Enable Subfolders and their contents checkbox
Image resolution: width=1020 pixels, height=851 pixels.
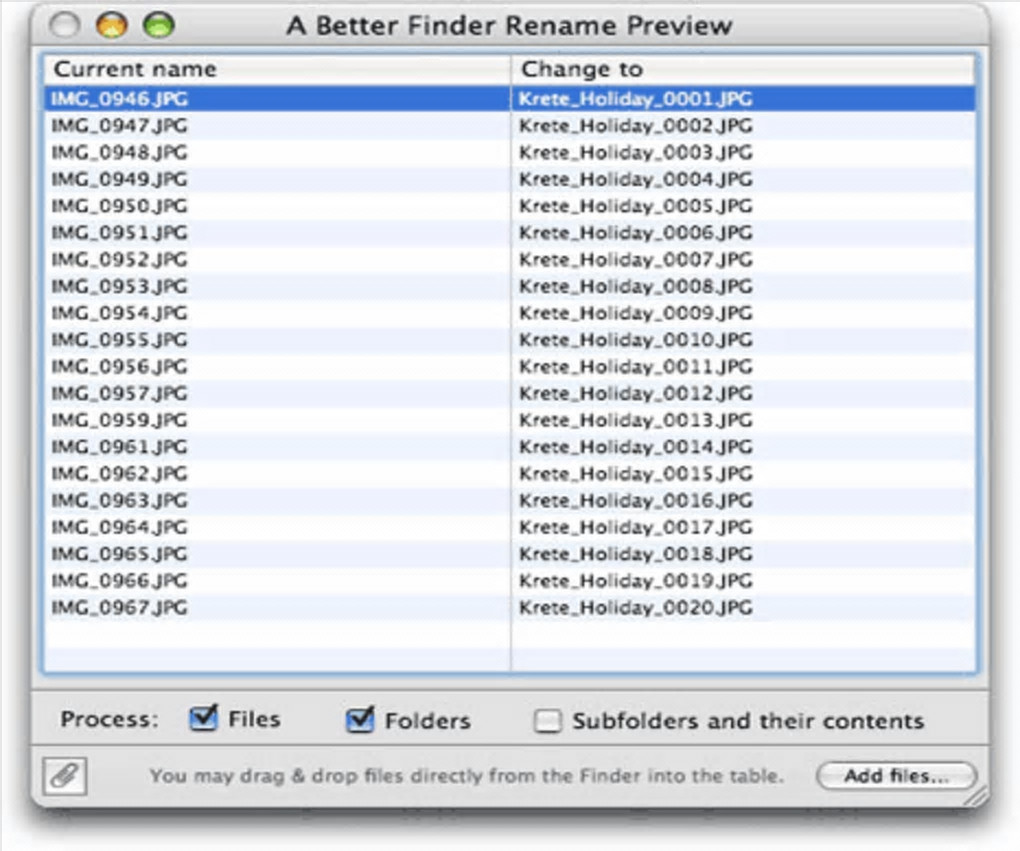pos(547,721)
